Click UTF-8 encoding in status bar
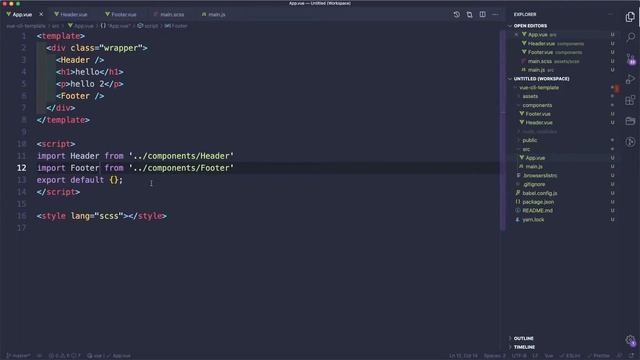This screenshot has width=640, height=360. [x=519, y=356]
